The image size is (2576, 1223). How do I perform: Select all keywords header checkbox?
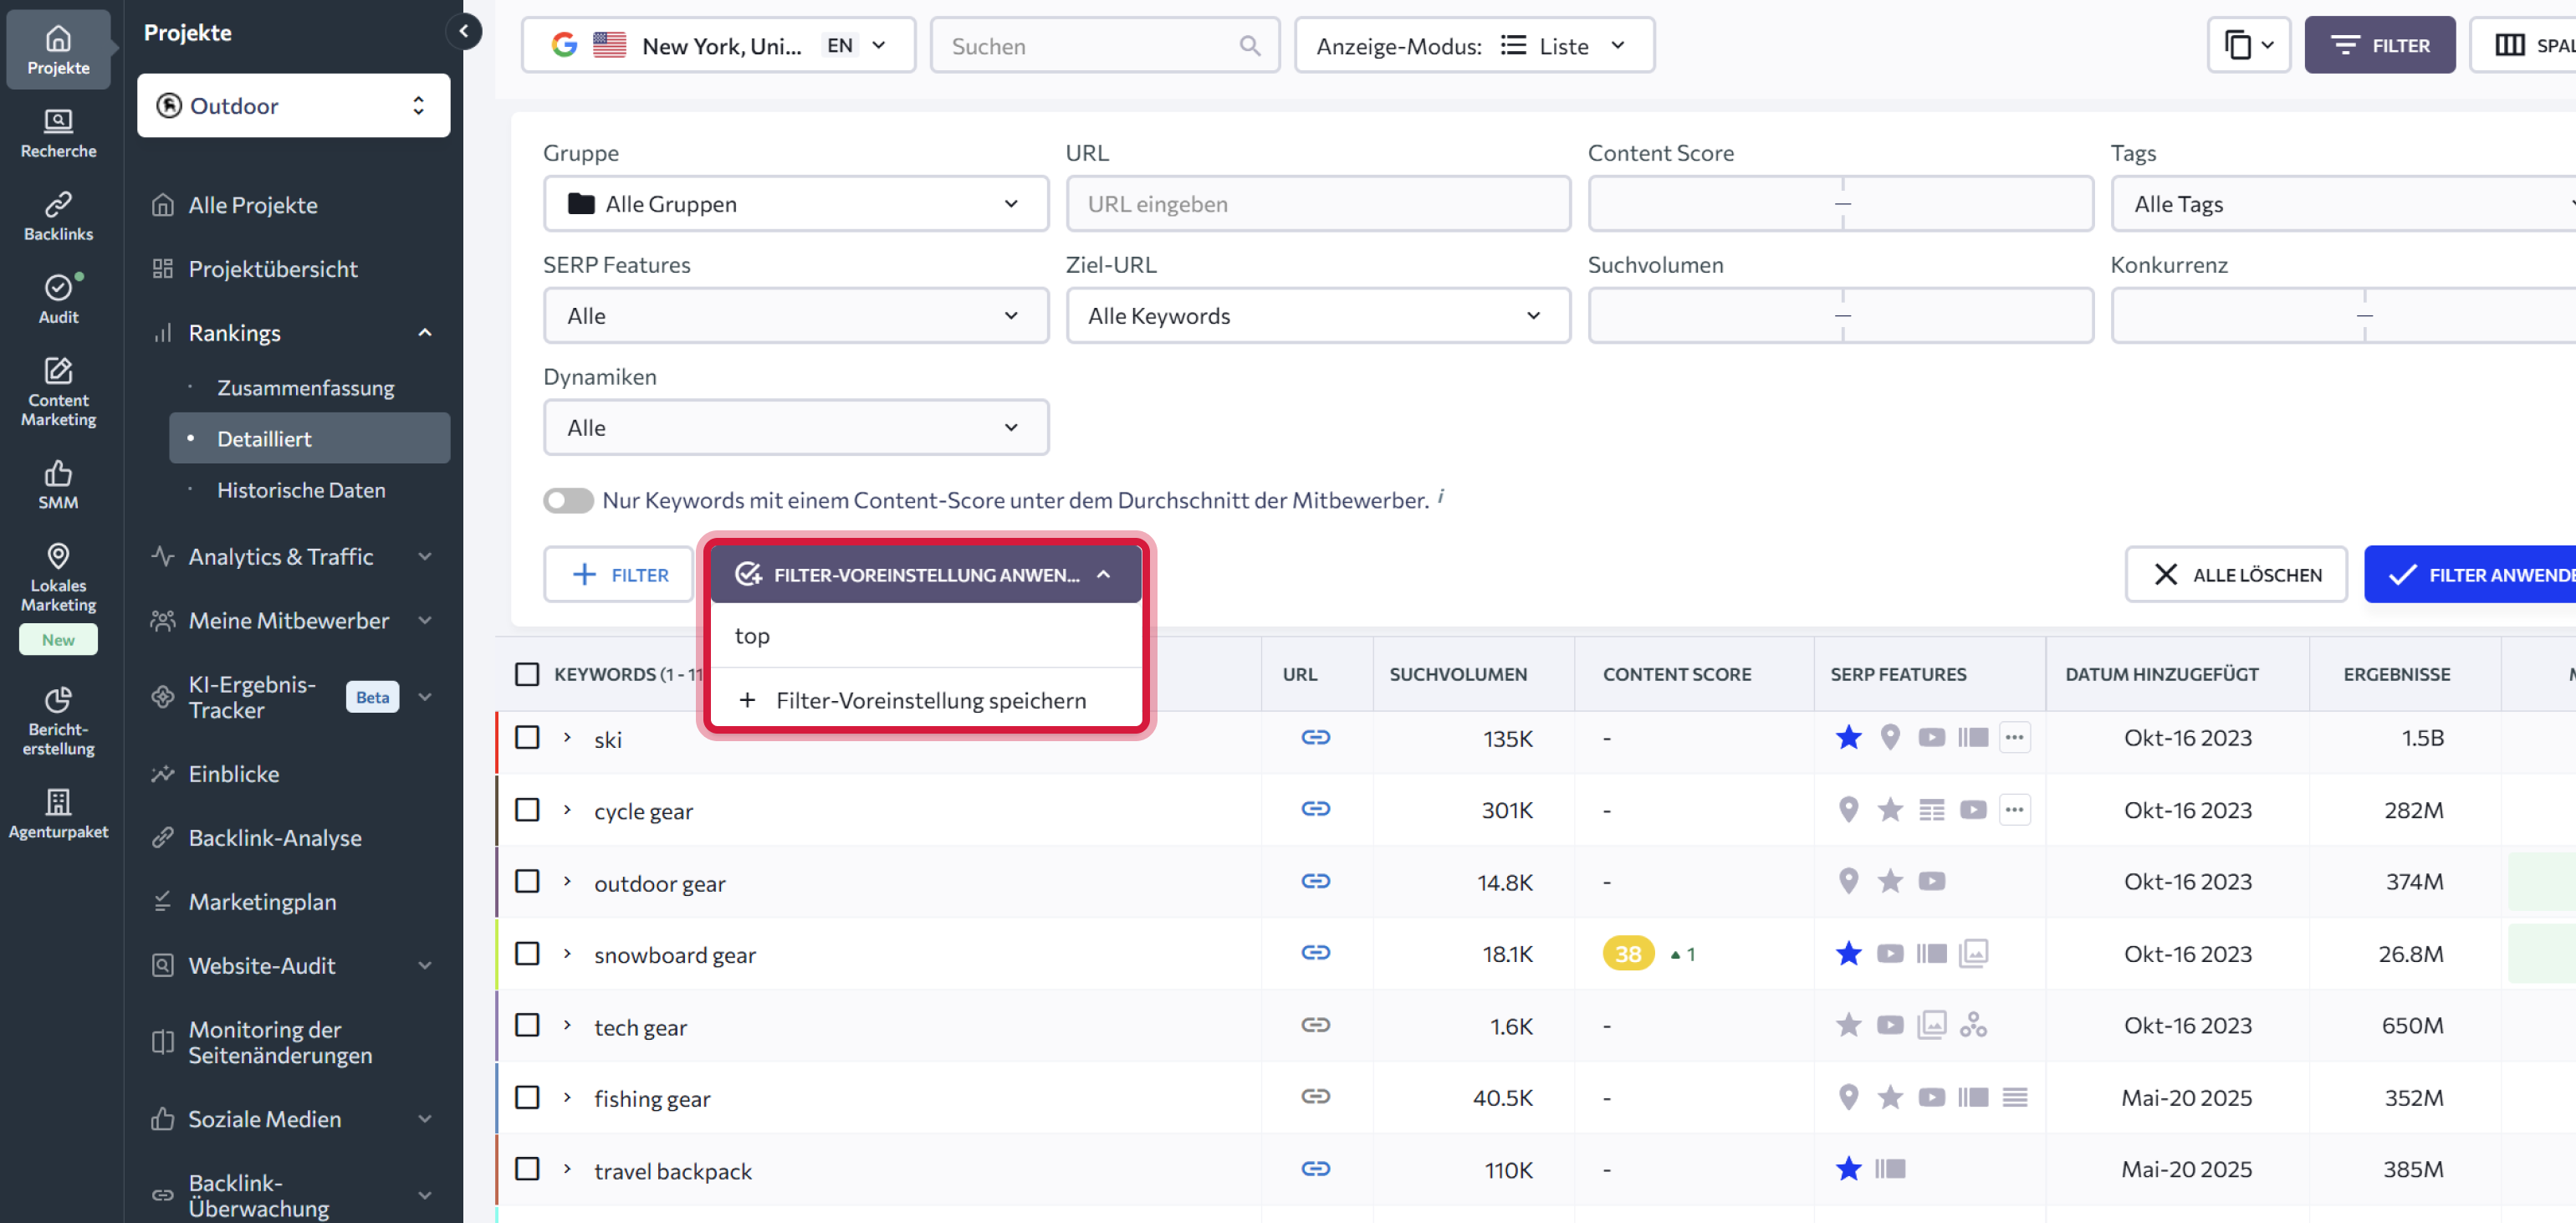tap(527, 674)
